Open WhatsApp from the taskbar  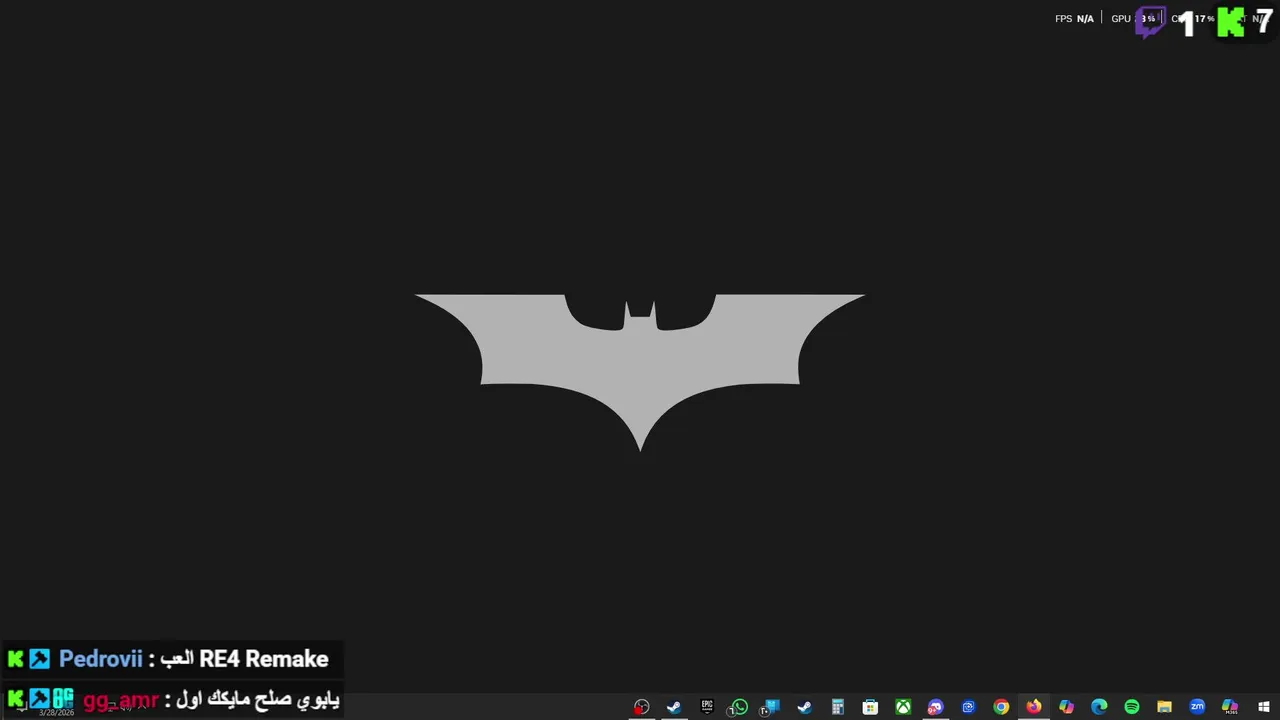coord(739,707)
